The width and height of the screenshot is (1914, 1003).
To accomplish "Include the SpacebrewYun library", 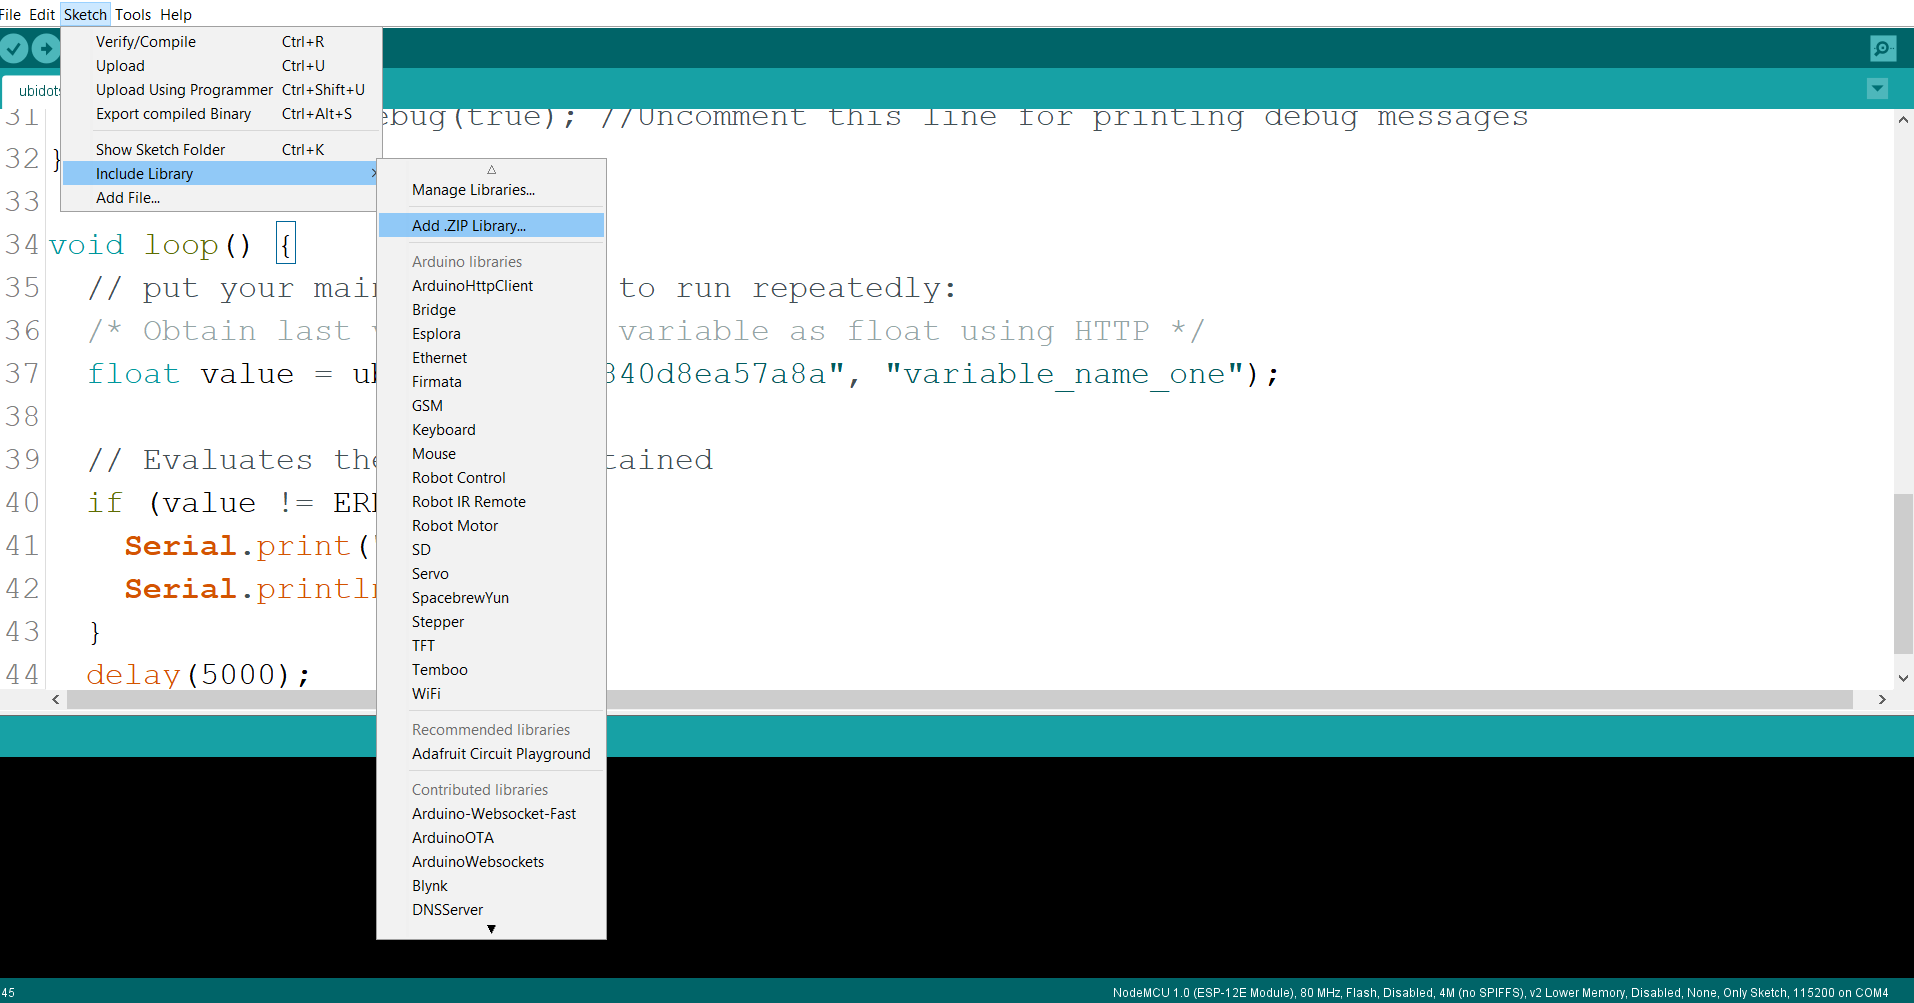I will (491, 598).
